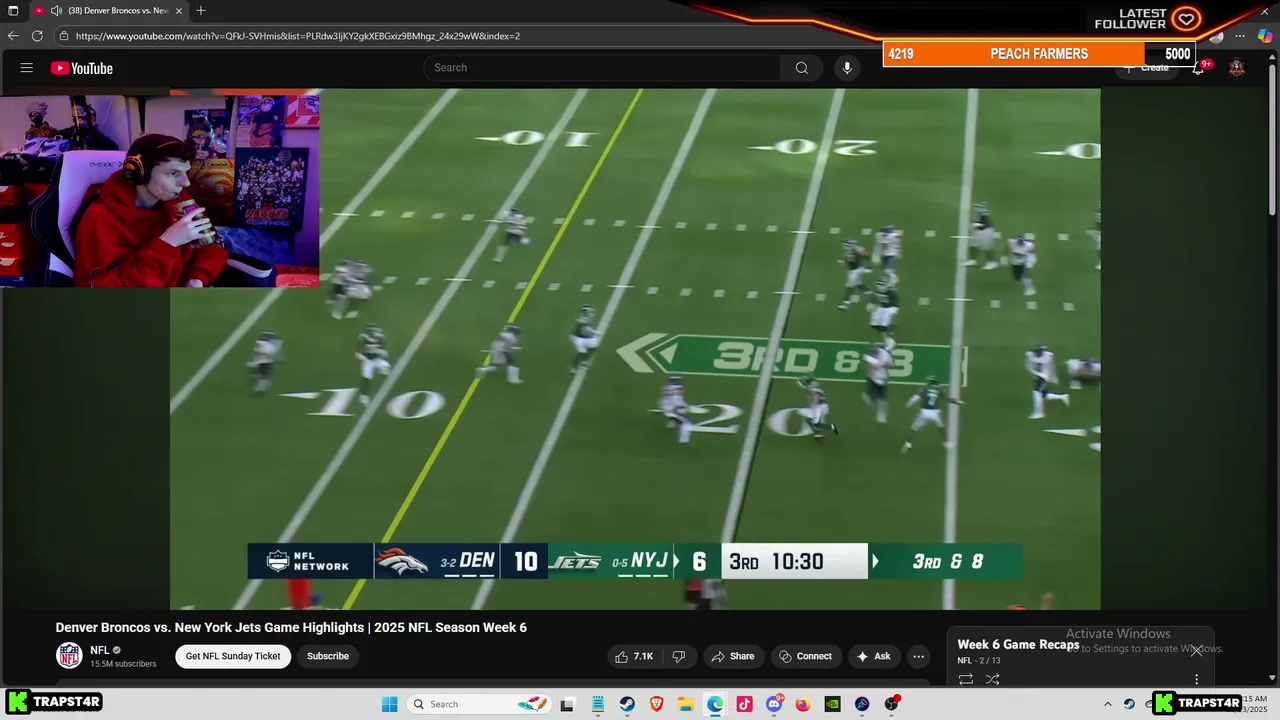The height and width of the screenshot is (720, 1280).
Task: Click the browser back arrow
Action: point(13,36)
